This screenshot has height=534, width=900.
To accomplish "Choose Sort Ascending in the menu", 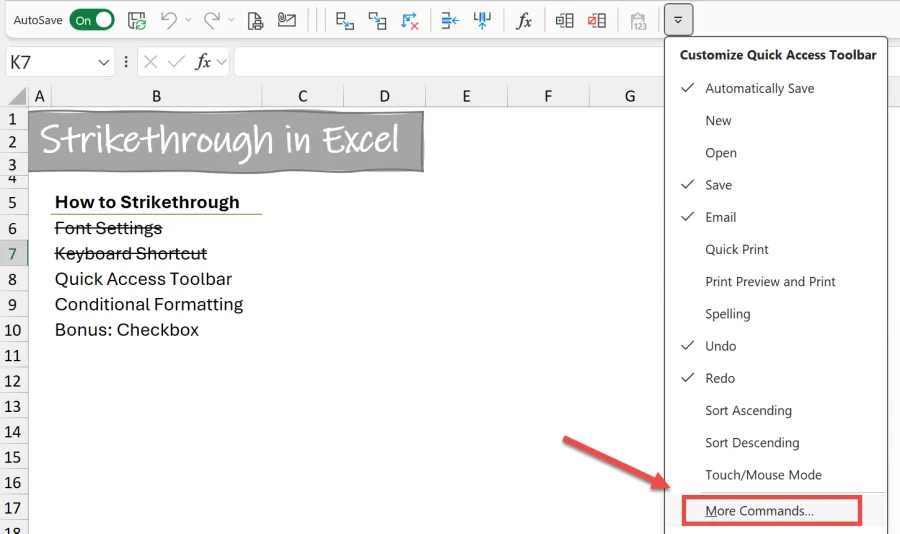I will click(x=748, y=411).
